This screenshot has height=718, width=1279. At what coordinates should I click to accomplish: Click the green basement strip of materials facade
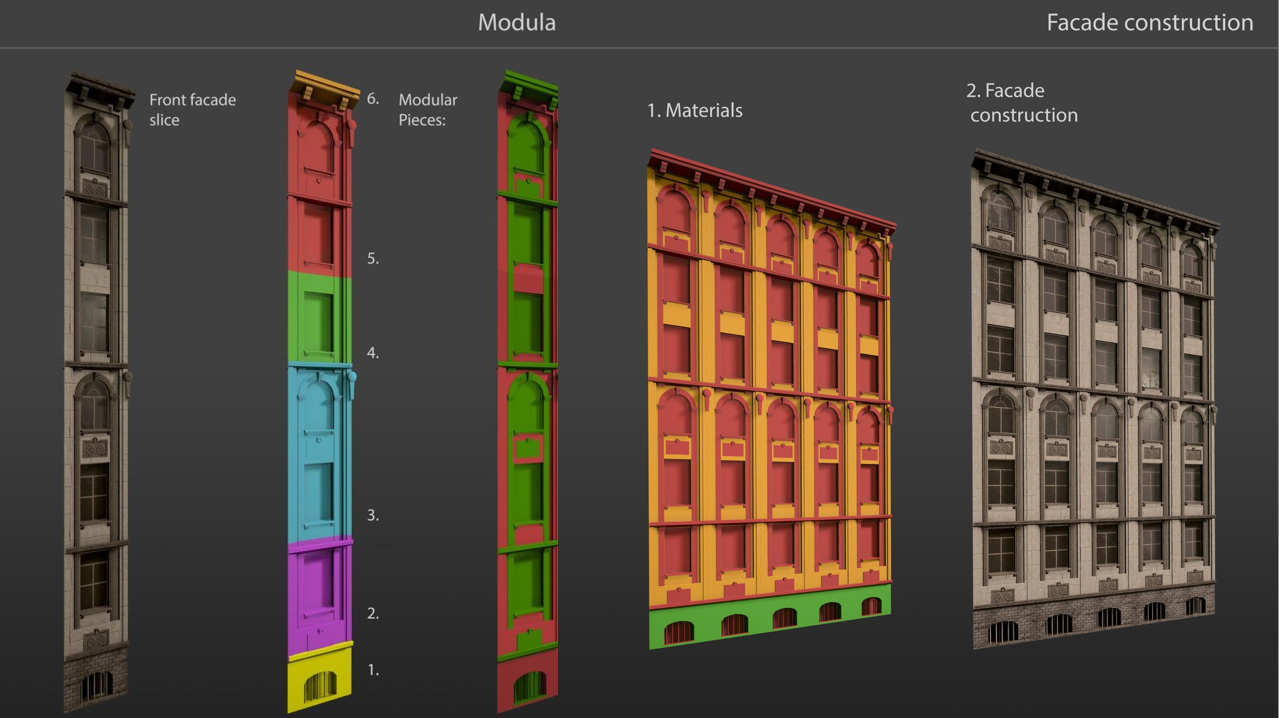pos(769,617)
